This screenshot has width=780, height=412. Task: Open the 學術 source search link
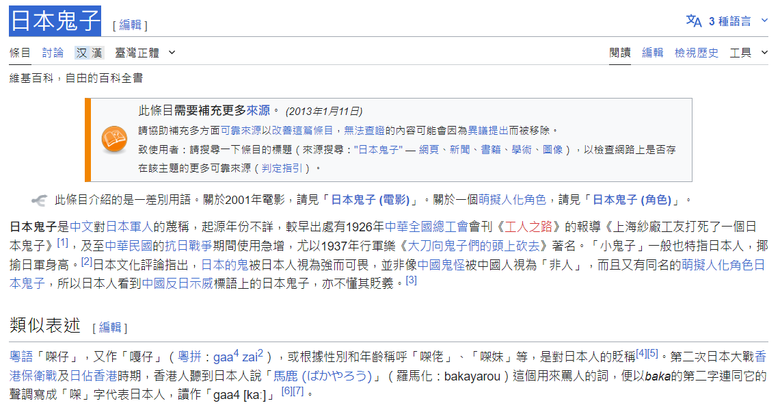point(521,150)
